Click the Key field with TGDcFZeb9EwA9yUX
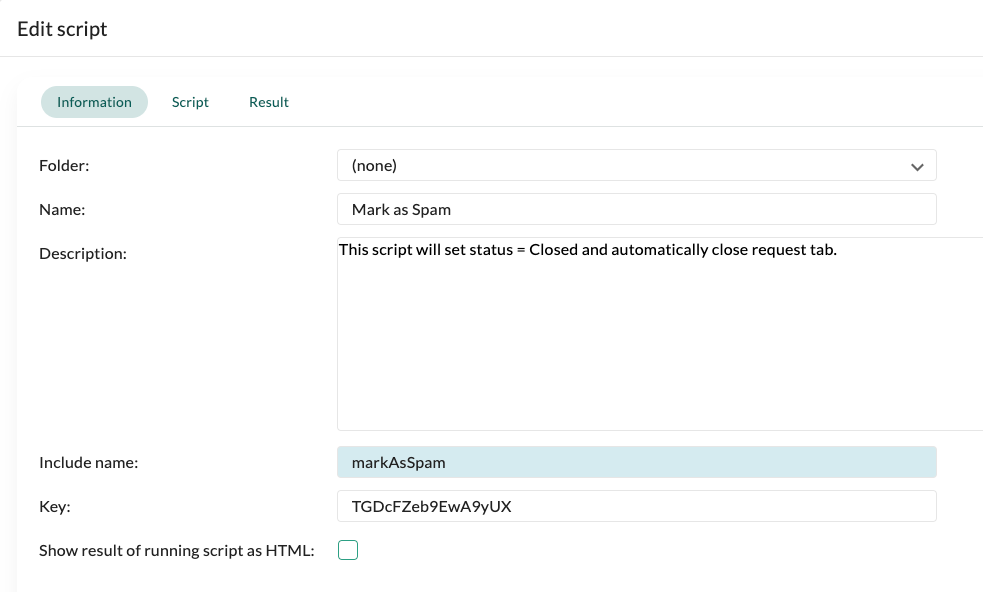This screenshot has width=983, height=592. point(636,506)
